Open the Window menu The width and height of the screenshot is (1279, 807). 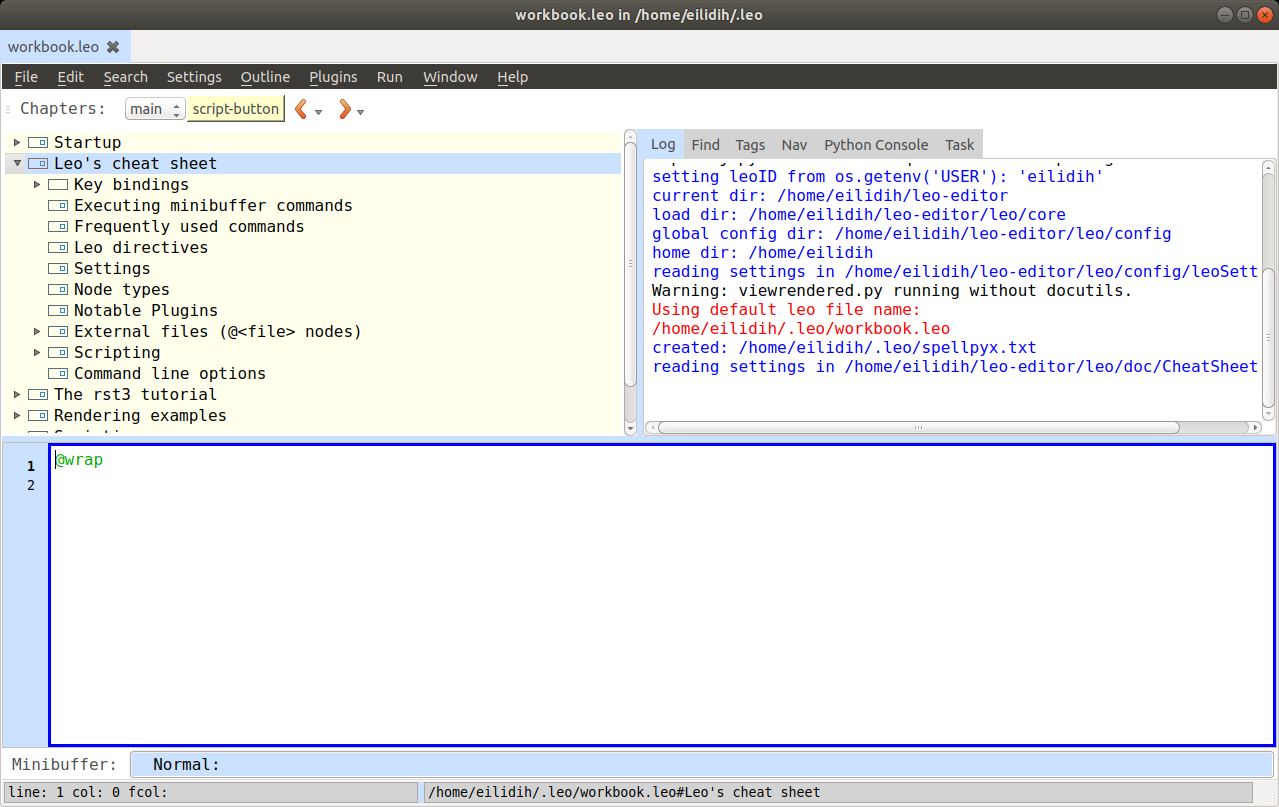pos(450,77)
